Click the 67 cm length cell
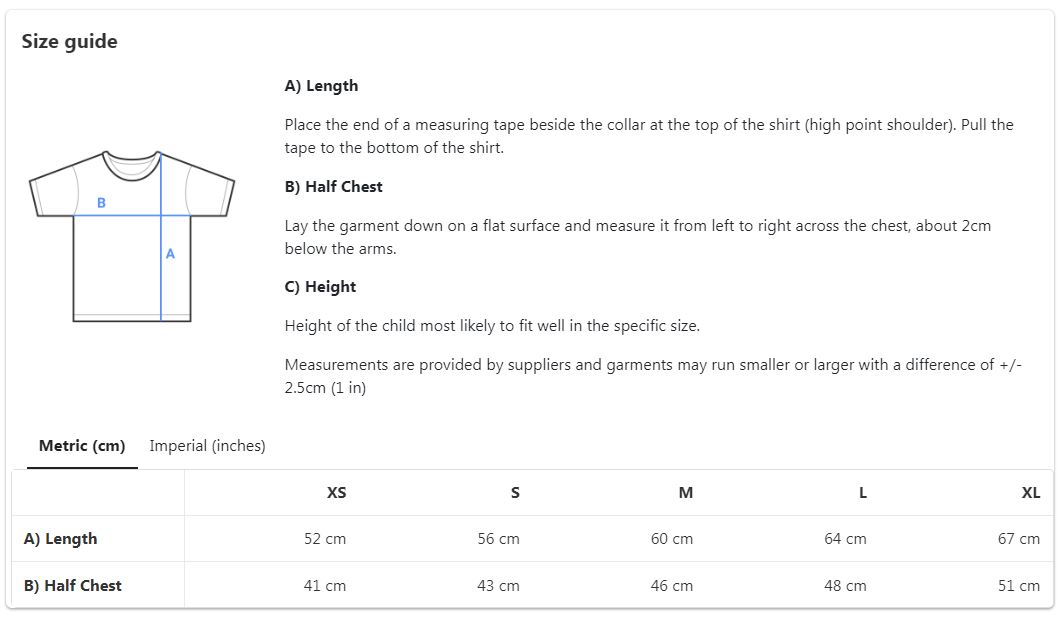This screenshot has width=1062, height=619. click(x=1018, y=538)
